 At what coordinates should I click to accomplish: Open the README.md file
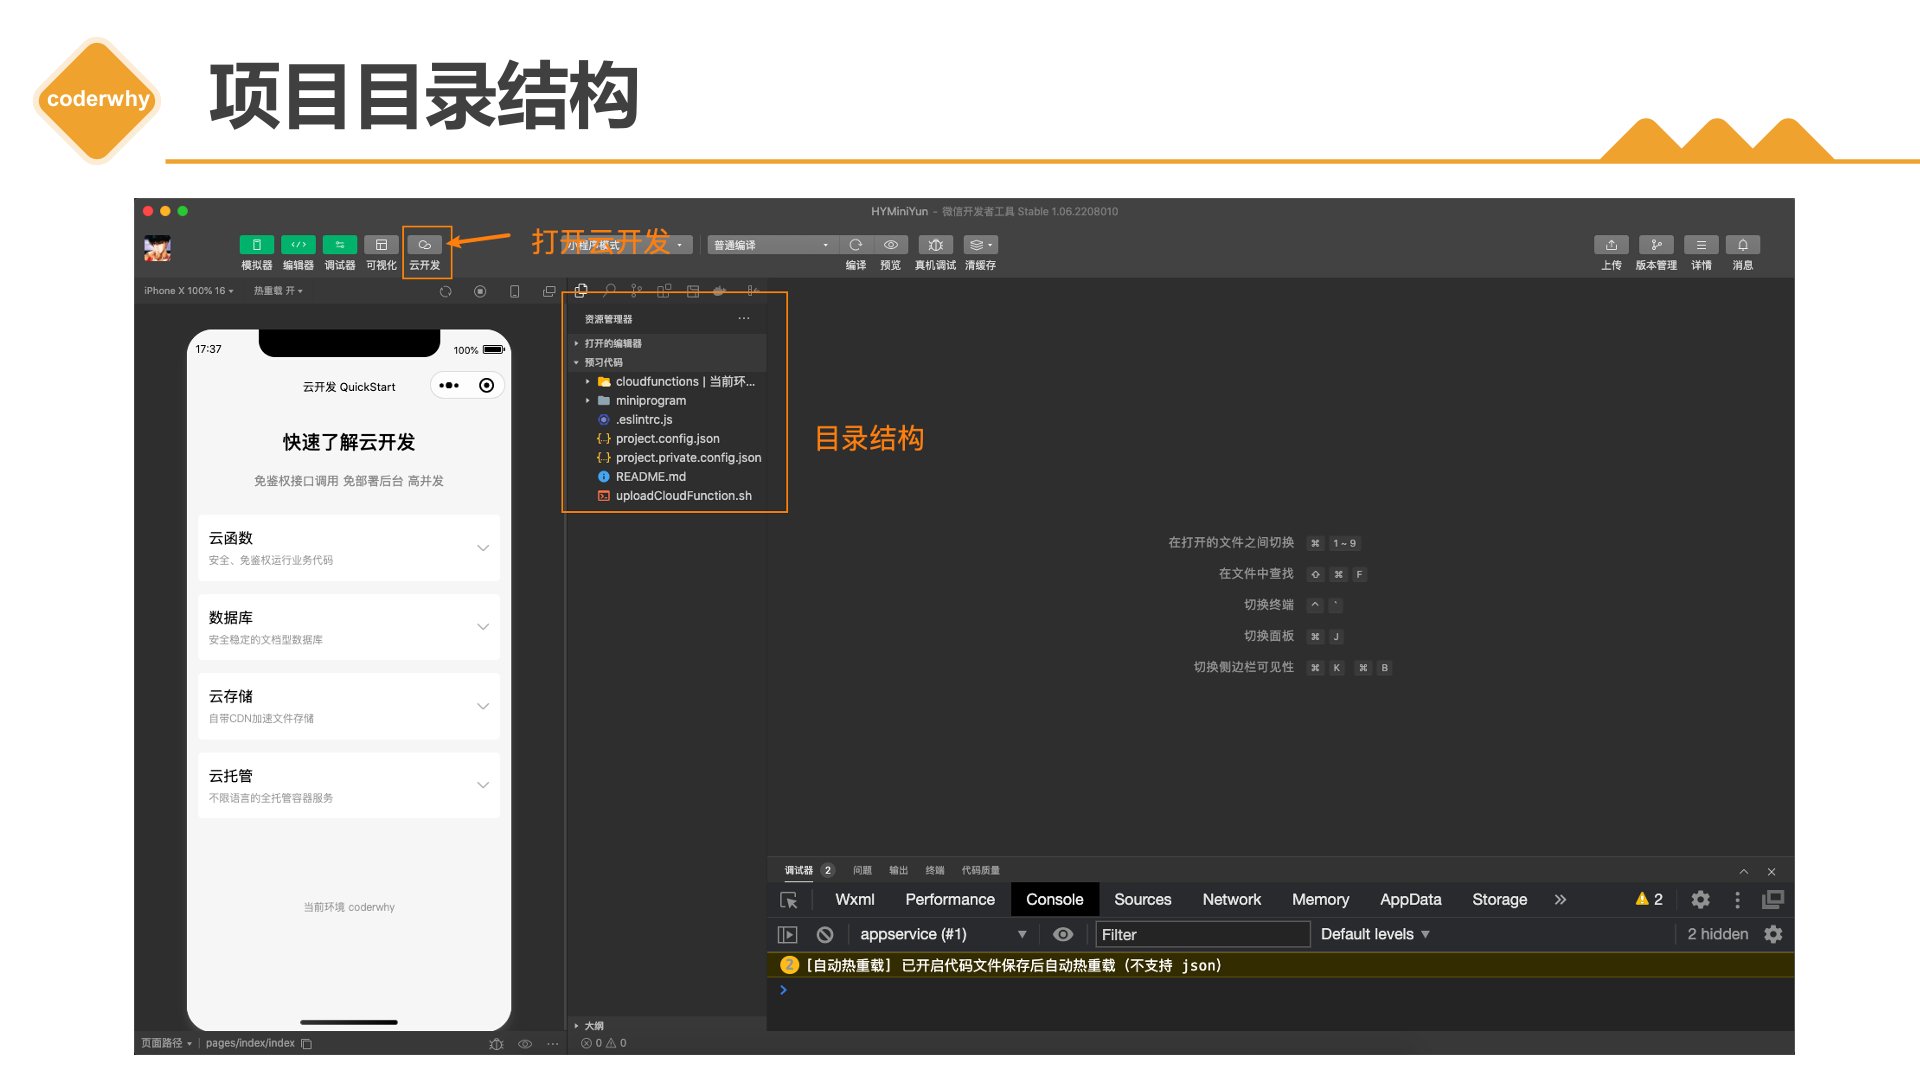pos(667,476)
